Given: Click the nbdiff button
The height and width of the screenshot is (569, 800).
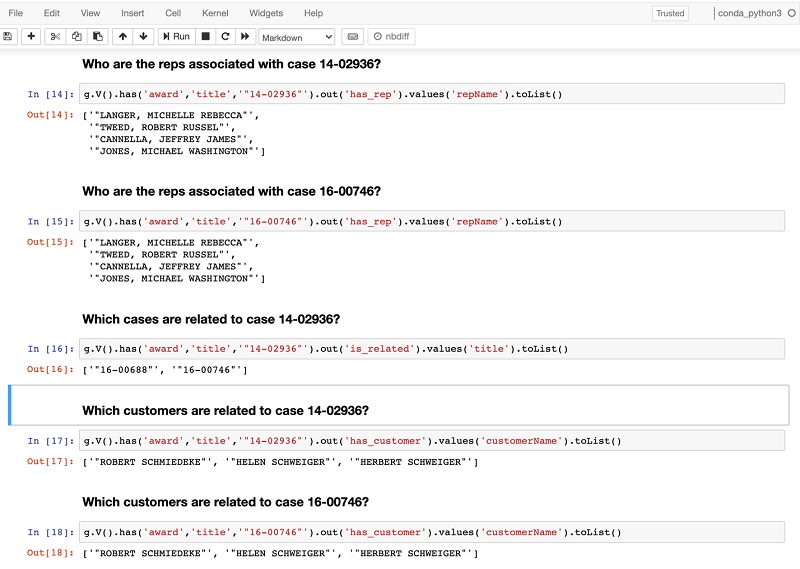Looking at the screenshot, I should click(391, 36).
